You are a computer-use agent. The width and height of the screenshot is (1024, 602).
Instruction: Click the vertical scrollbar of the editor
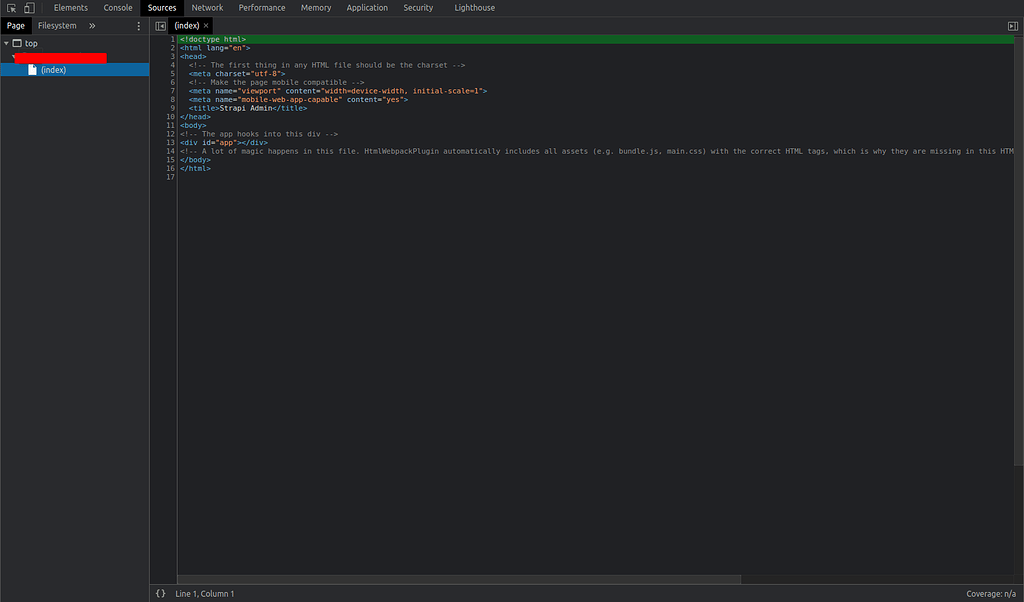pos(1018,251)
